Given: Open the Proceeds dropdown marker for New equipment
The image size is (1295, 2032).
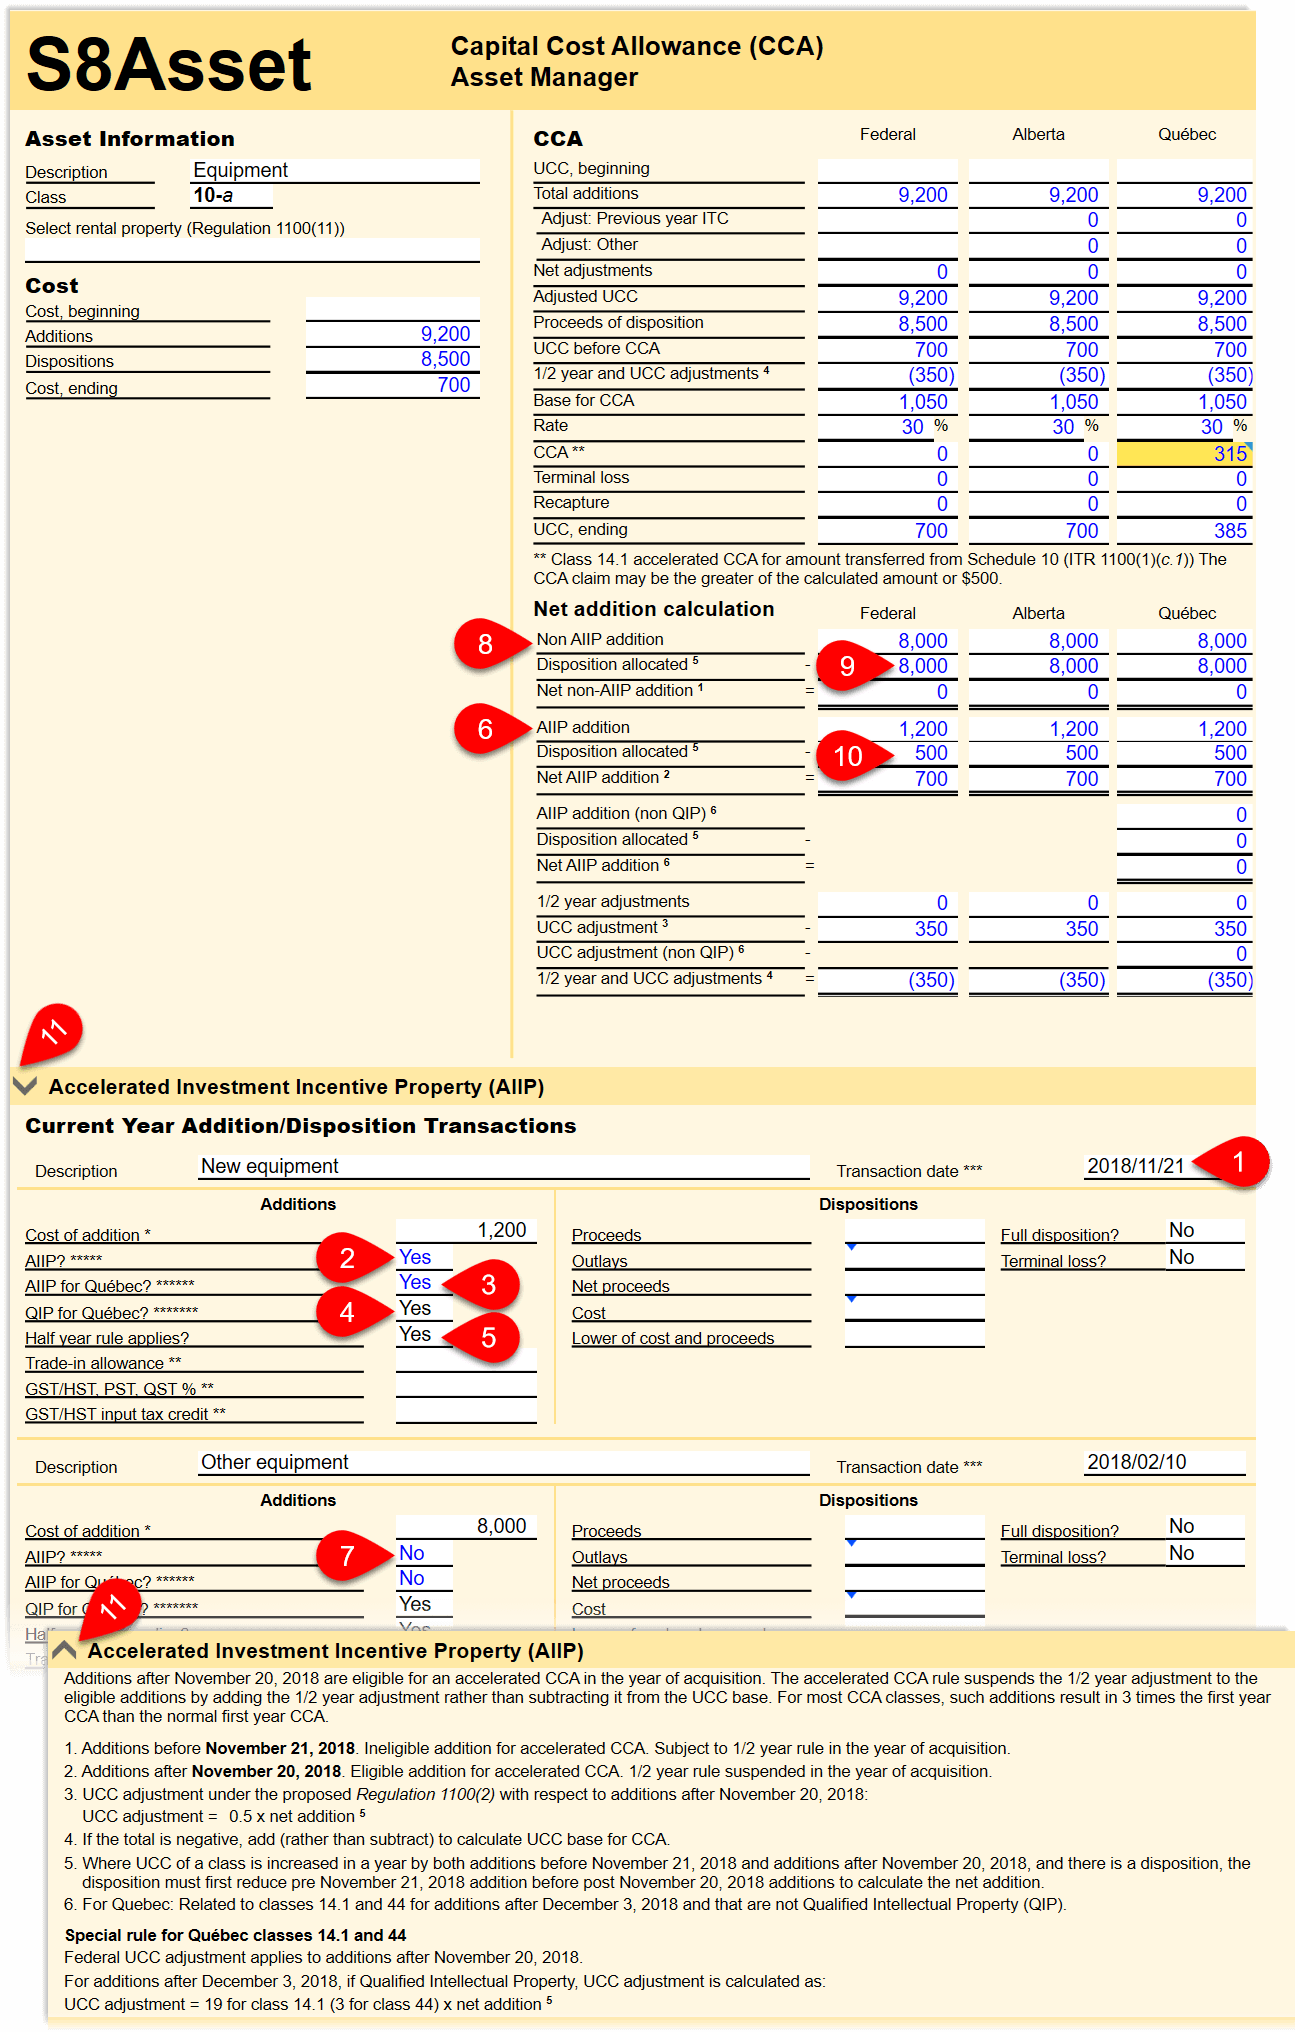Looking at the screenshot, I should pyautogui.click(x=851, y=1247).
